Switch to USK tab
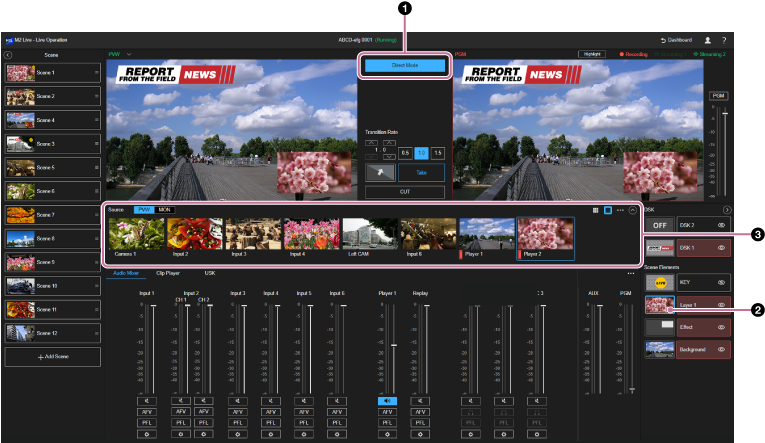 point(210,273)
